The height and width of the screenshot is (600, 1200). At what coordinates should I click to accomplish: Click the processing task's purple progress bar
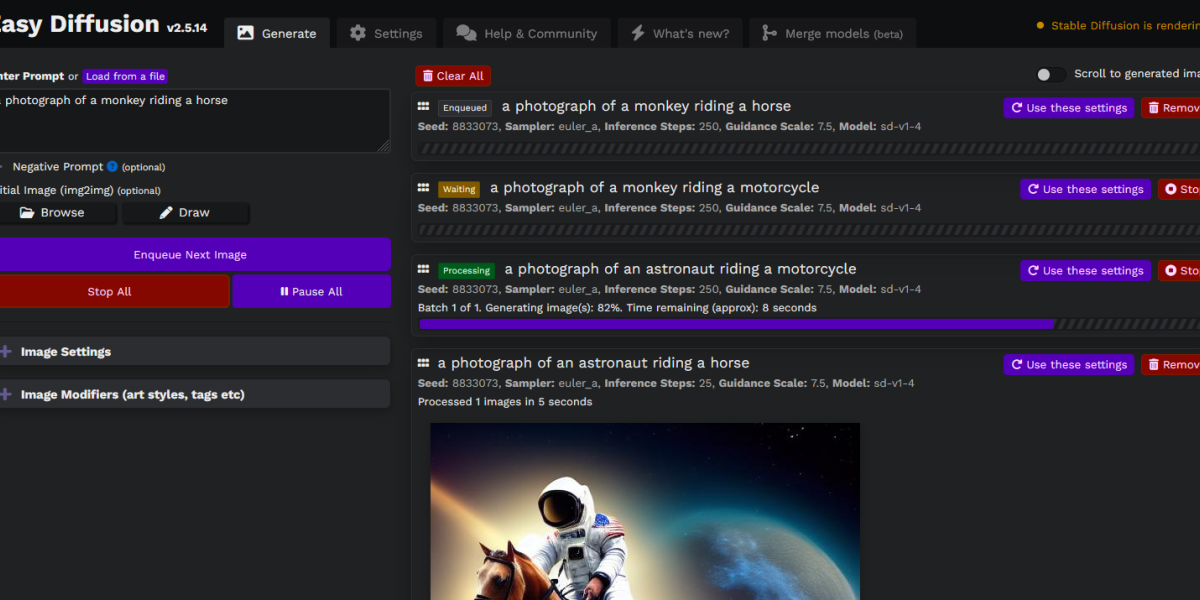(x=737, y=324)
